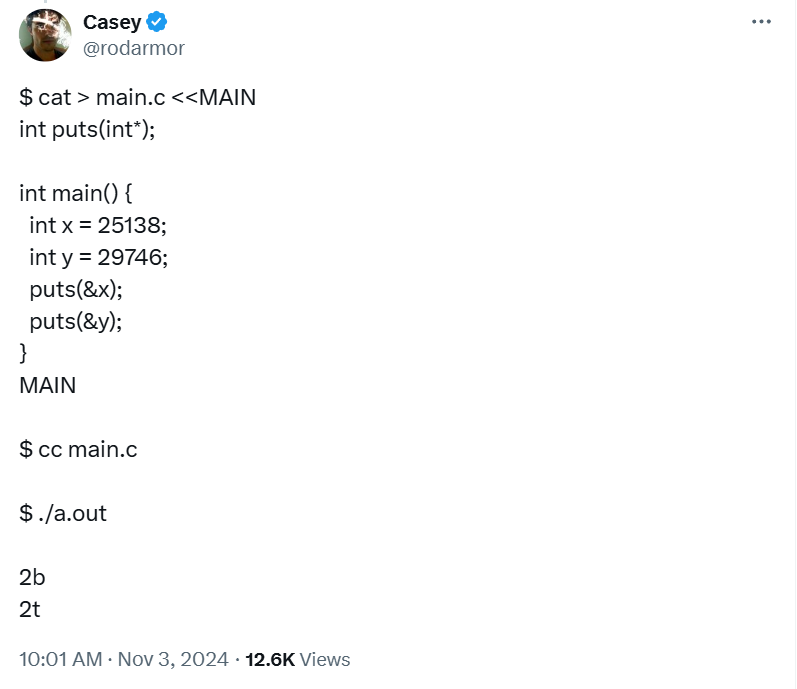Click the standalone MAIN heredoc terminator
The image size is (797, 689).
pyautogui.click(x=47, y=385)
